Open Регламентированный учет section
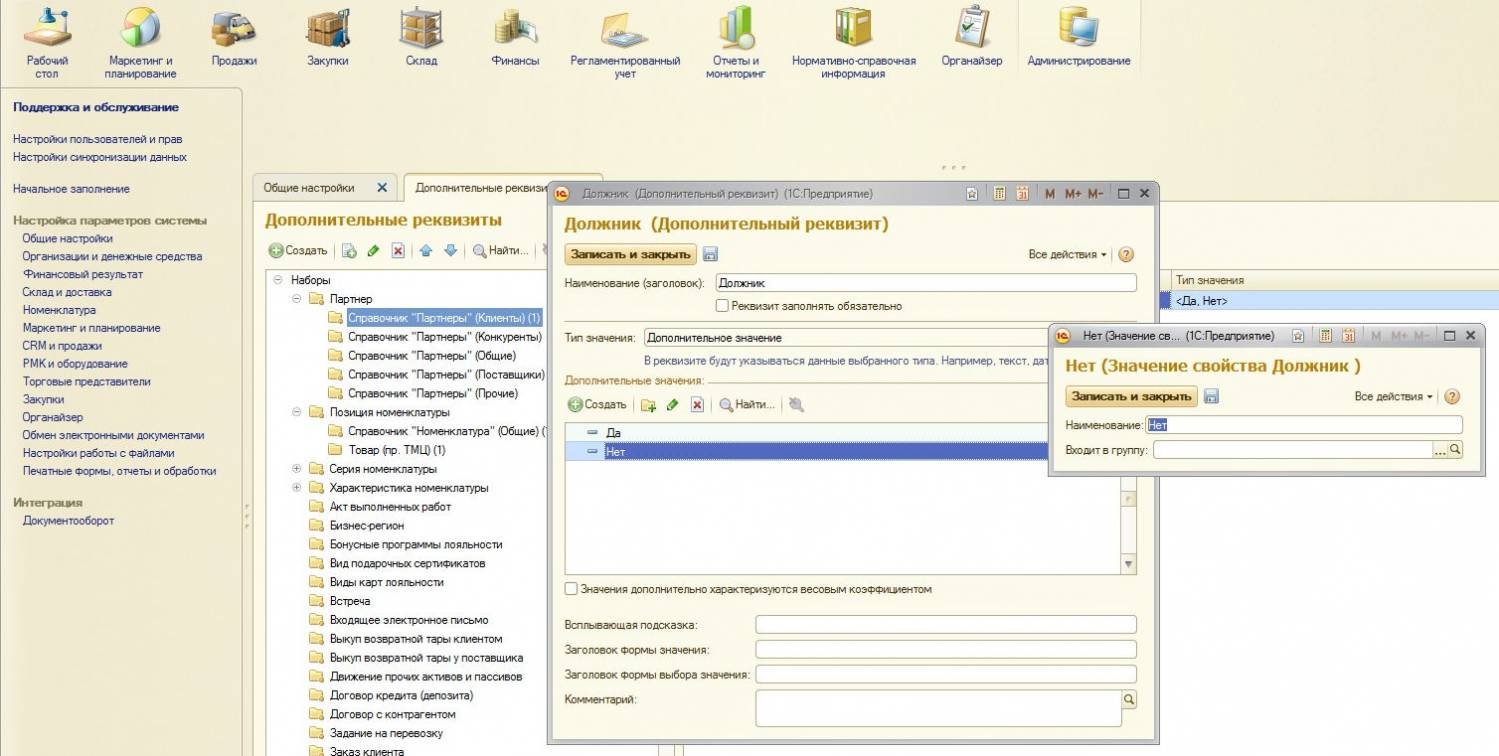Image resolution: width=1499 pixels, height=756 pixels. coord(625,40)
